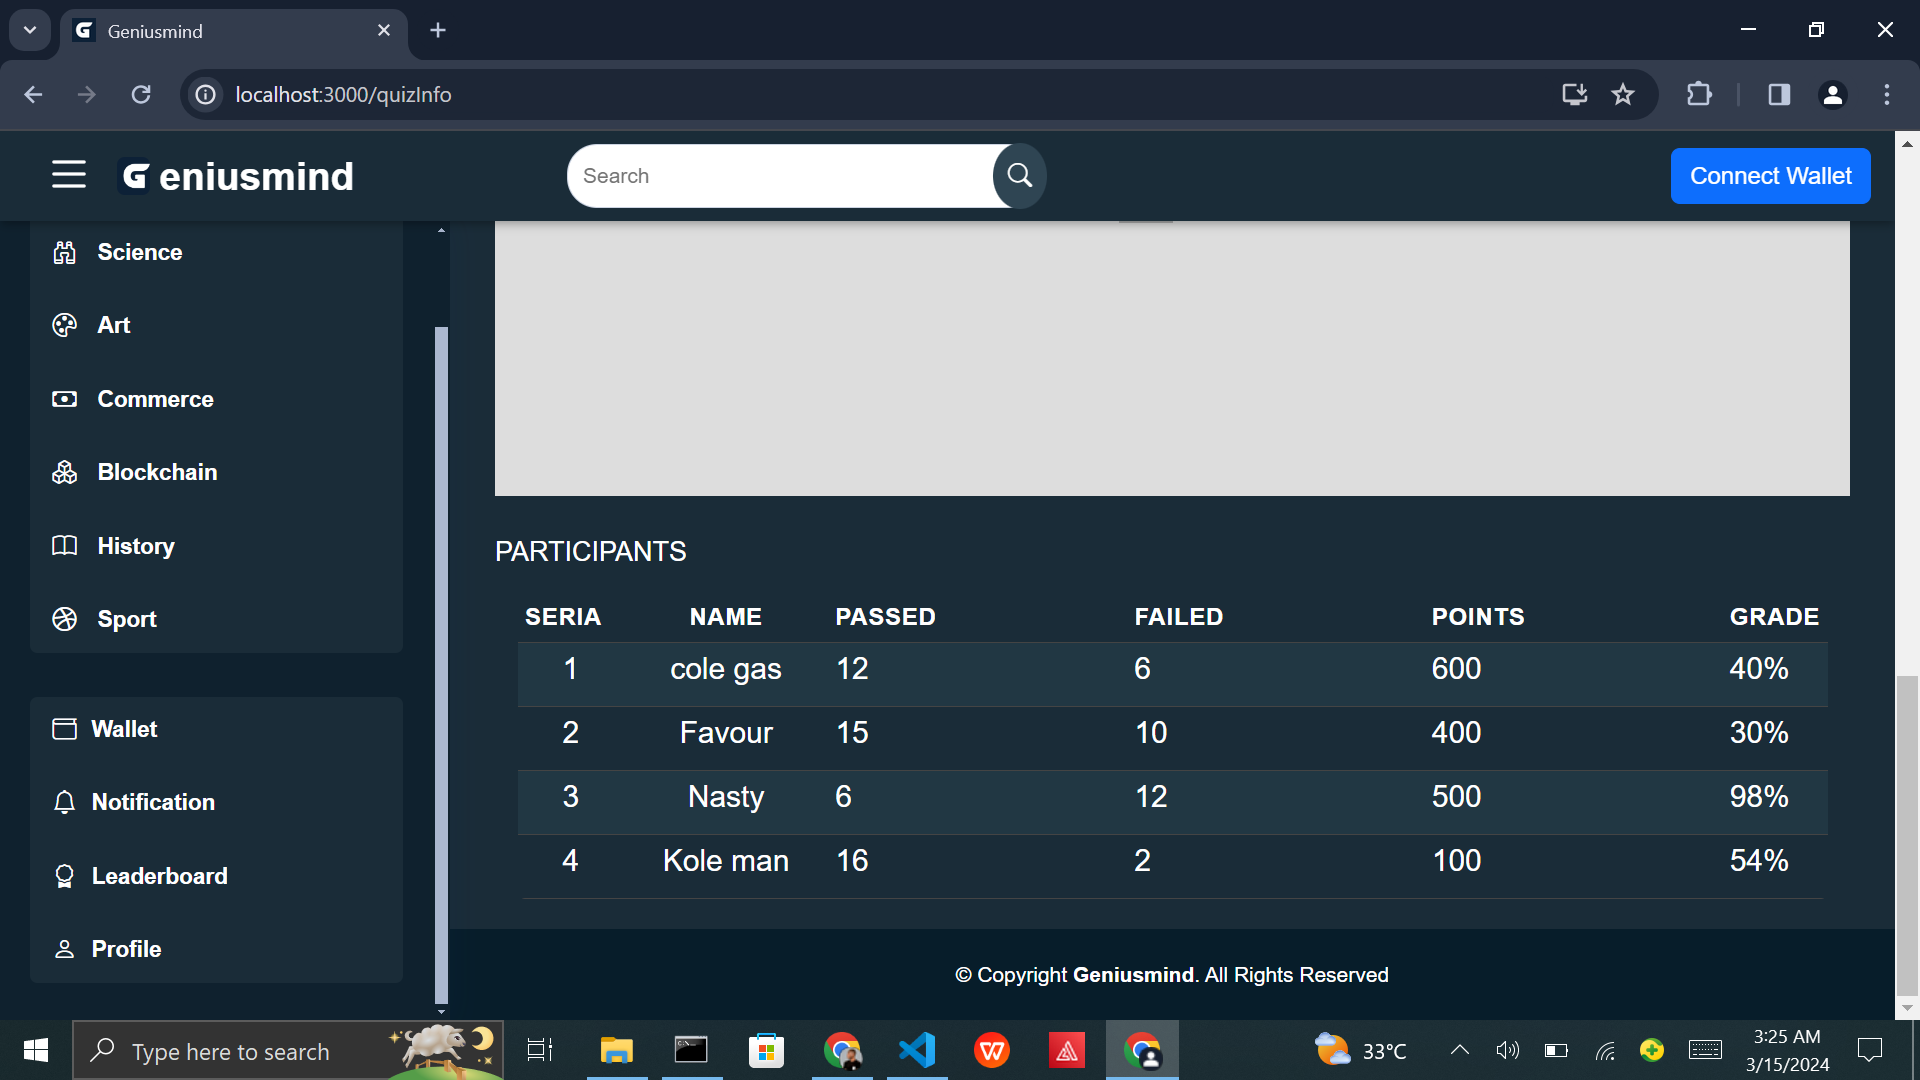Click the sidebar vertical scrollbar
This screenshot has width=1920, height=1080.
[441, 660]
